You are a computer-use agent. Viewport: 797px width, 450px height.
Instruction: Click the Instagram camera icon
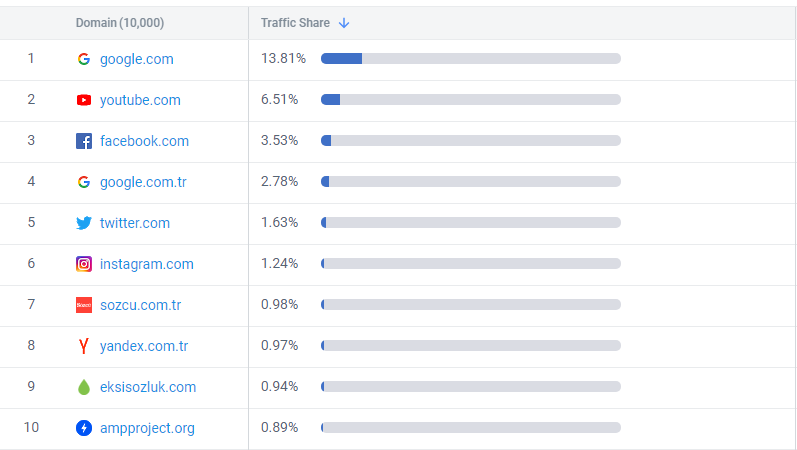pos(84,264)
